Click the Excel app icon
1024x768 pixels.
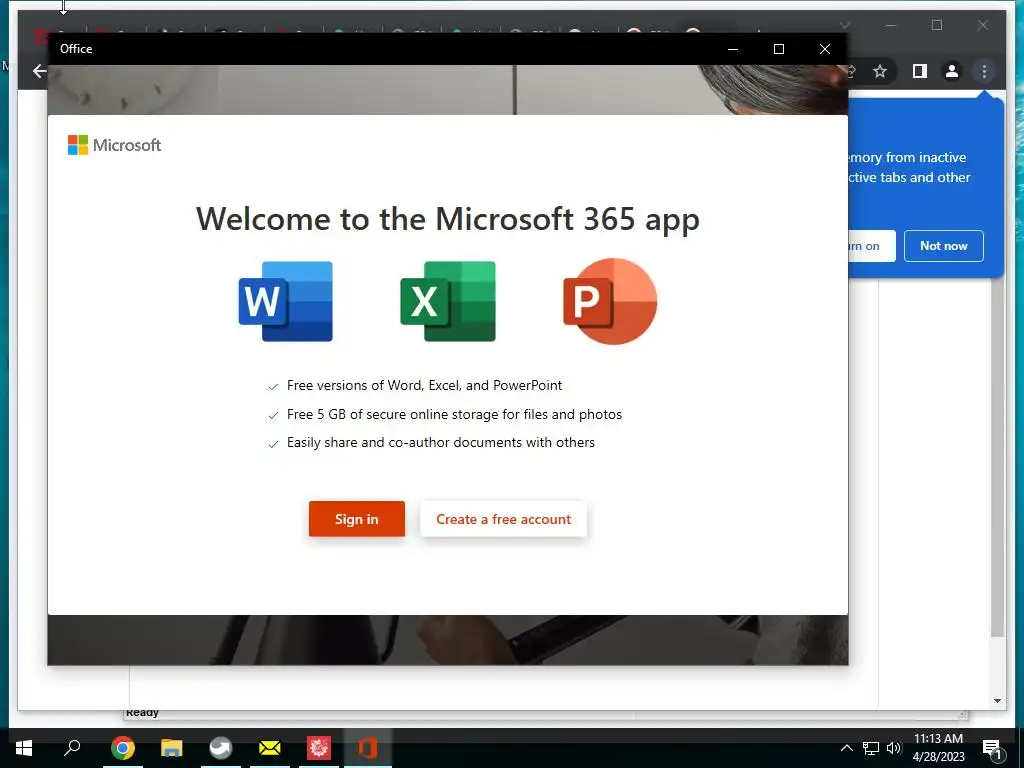coord(448,301)
